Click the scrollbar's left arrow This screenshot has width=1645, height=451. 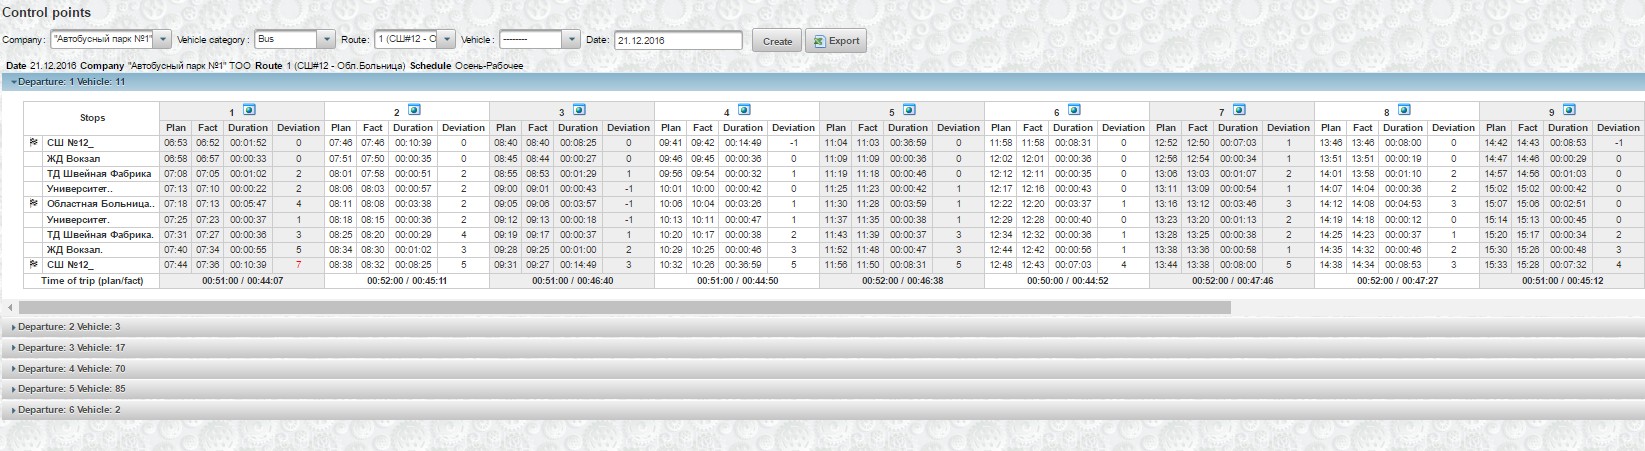point(10,308)
